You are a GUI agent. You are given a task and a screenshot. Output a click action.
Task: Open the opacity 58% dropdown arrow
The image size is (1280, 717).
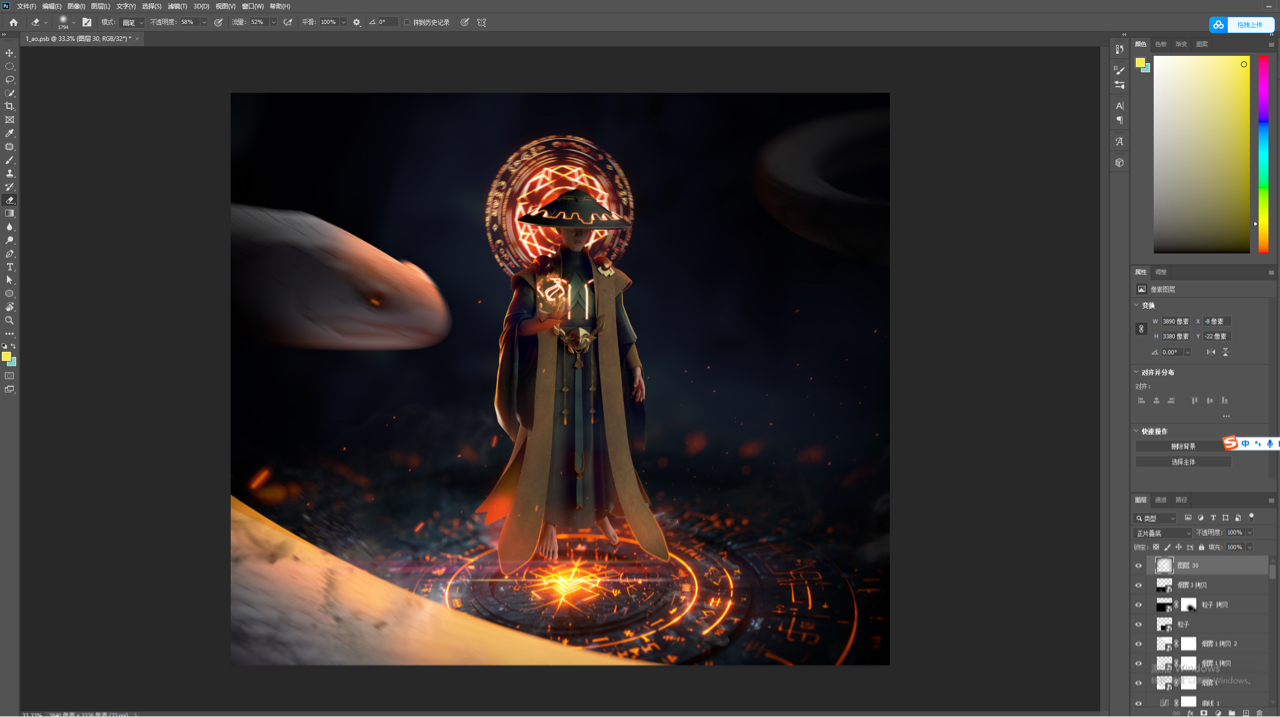pyautogui.click(x=204, y=22)
